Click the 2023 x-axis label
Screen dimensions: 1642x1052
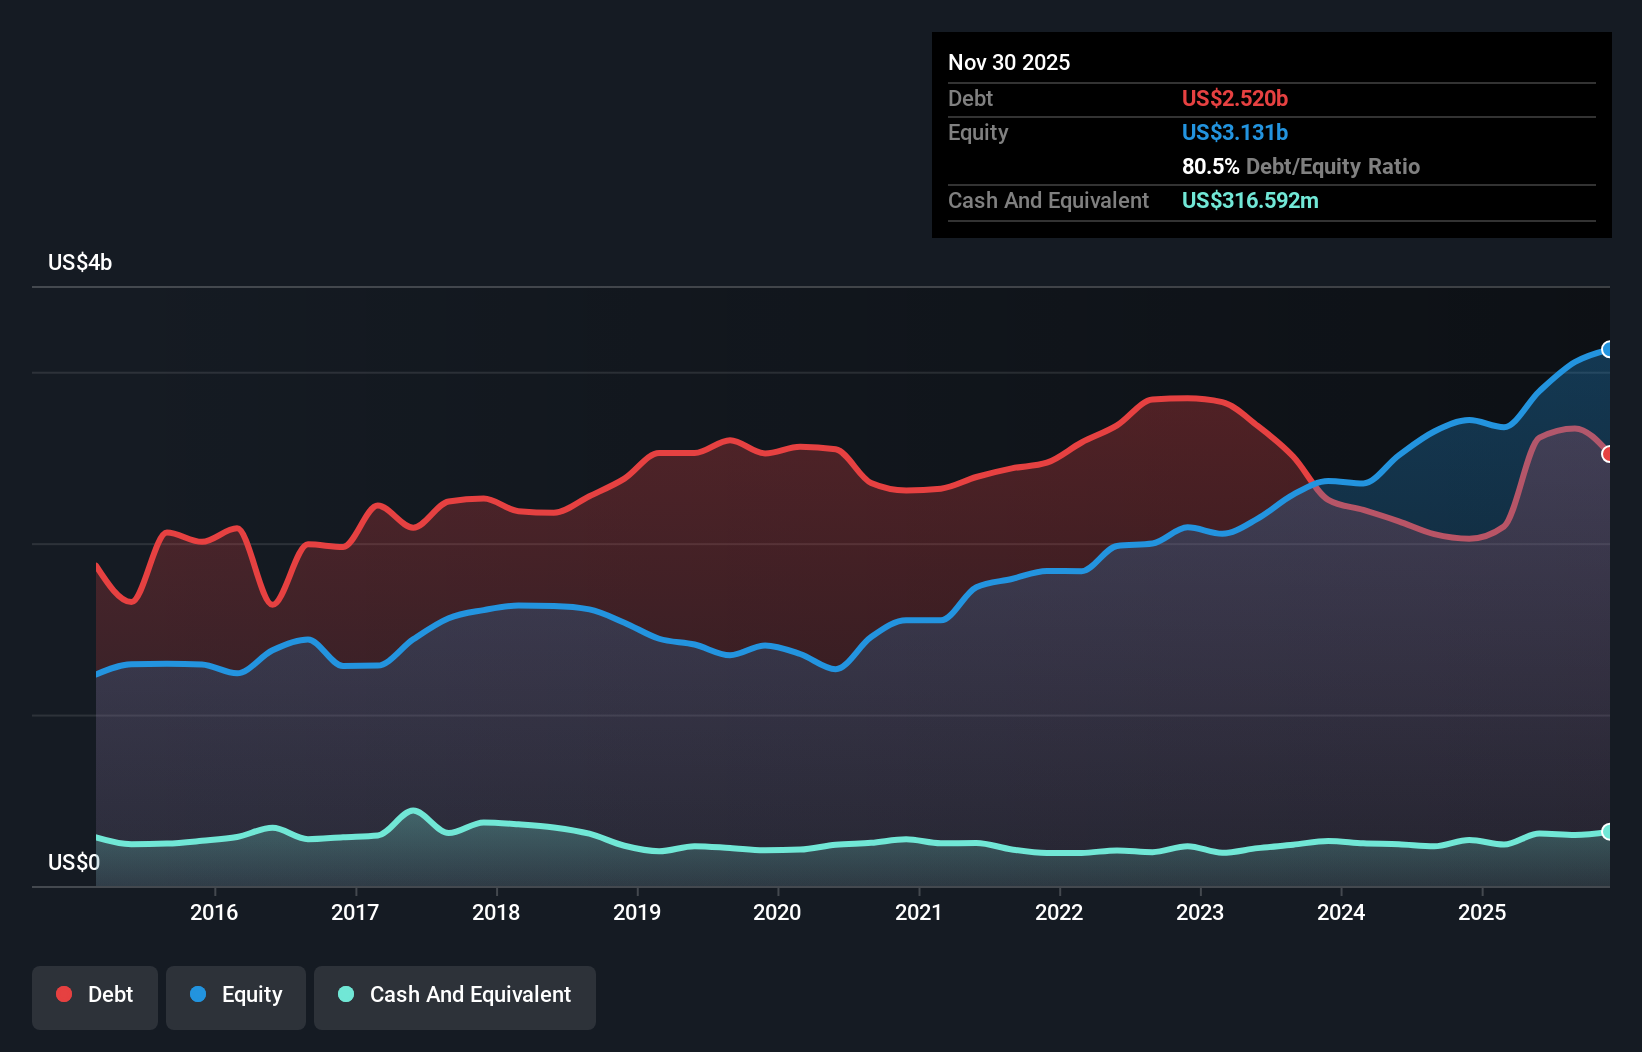[x=1200, y=912]
